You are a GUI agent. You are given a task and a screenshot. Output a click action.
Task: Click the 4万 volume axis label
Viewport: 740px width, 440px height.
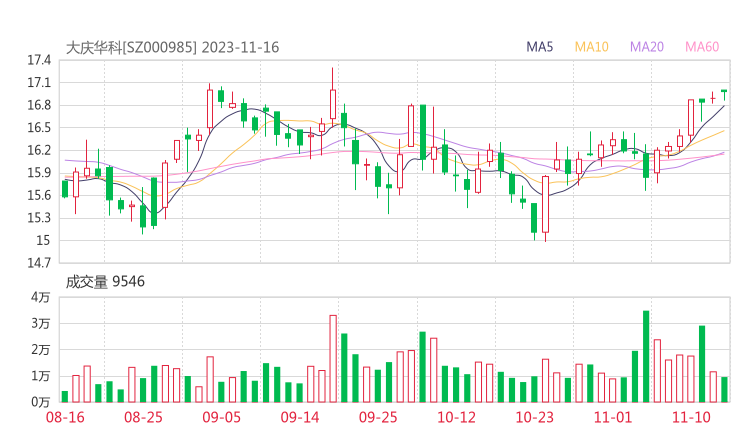coord(41,297)
